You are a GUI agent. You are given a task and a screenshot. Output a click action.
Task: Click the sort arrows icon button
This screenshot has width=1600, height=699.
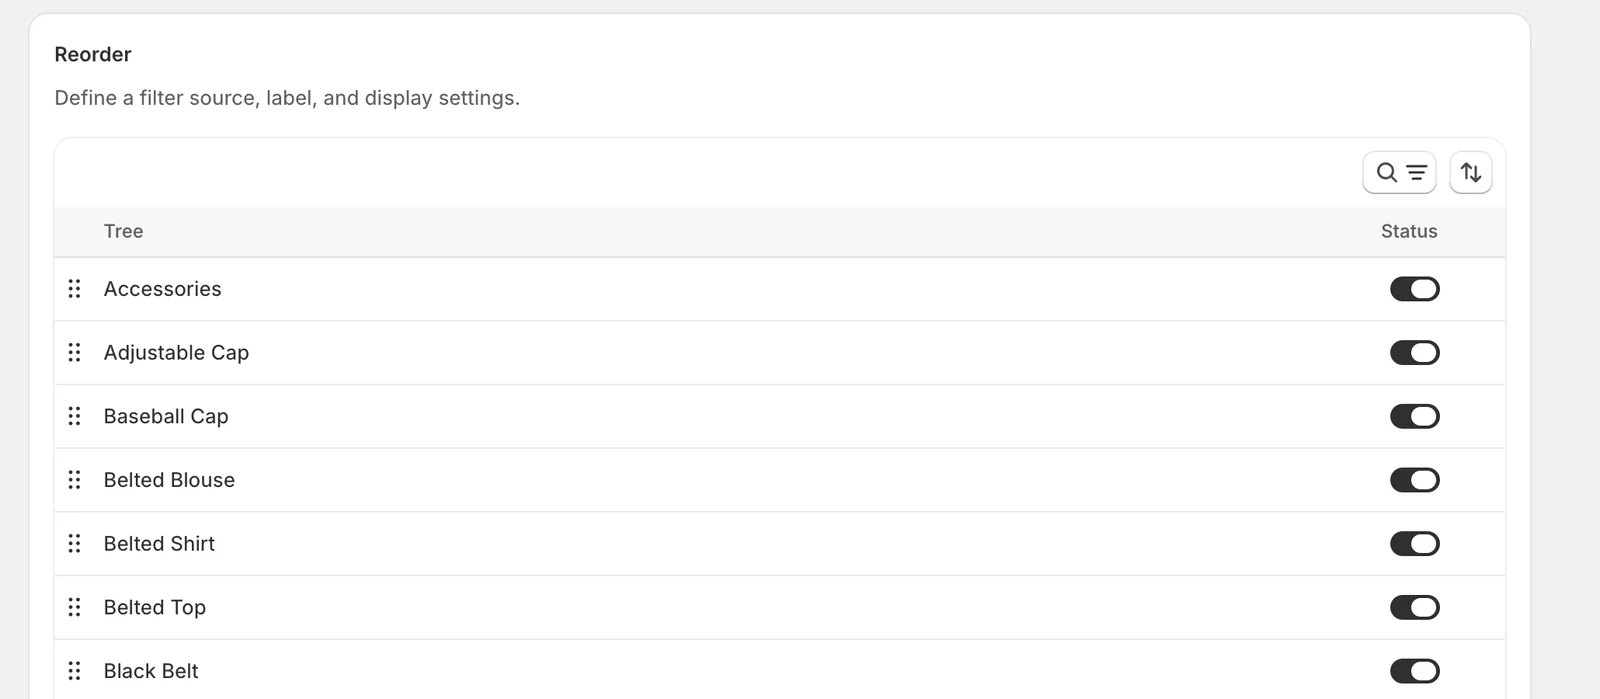(1470, 173)
